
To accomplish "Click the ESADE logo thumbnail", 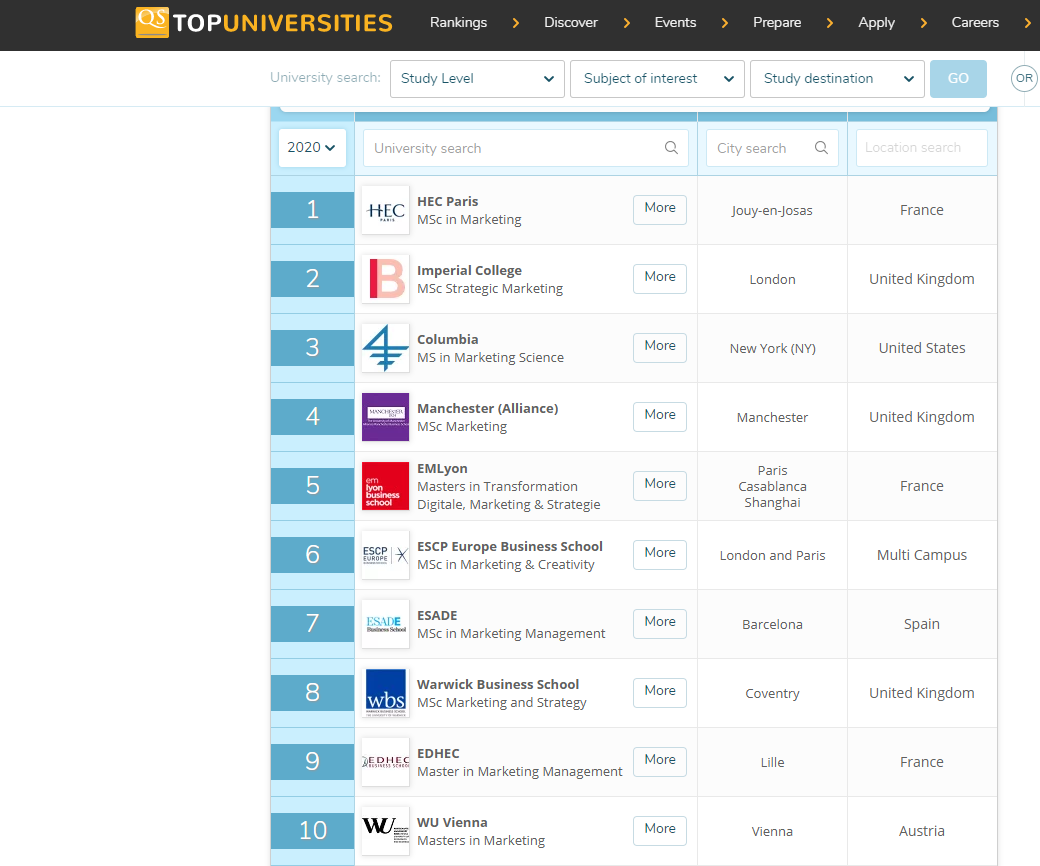I will [385, 624].
